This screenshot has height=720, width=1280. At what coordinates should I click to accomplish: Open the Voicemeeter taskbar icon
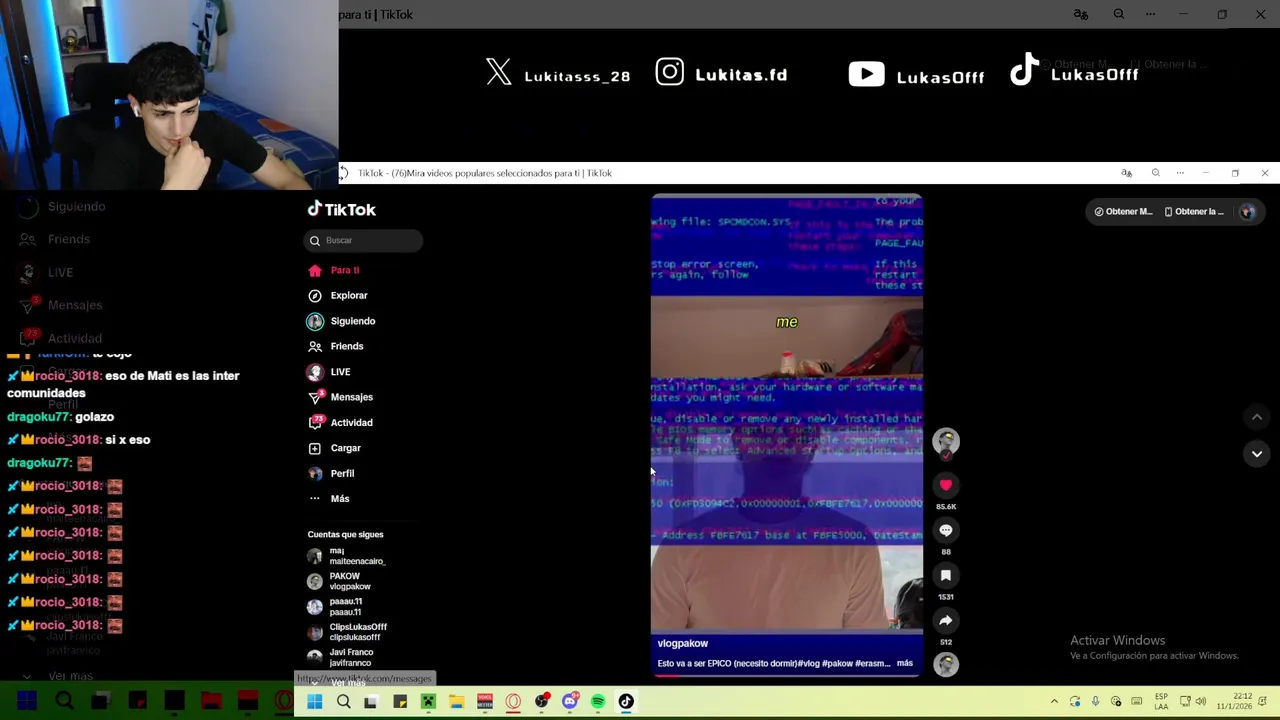pyautogui.click(x=485, y=702)
